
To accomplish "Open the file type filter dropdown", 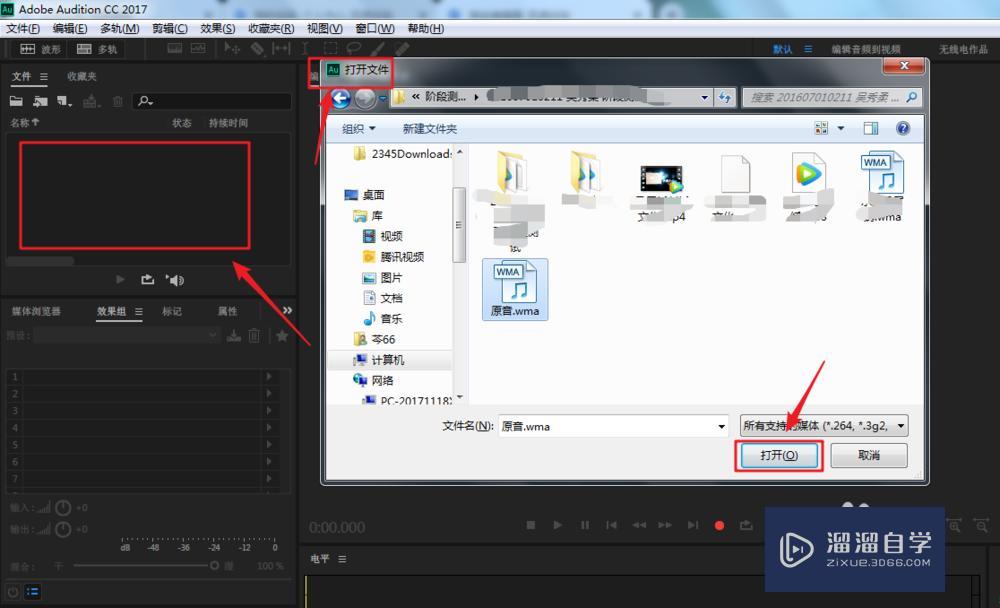I will [901, 426].
